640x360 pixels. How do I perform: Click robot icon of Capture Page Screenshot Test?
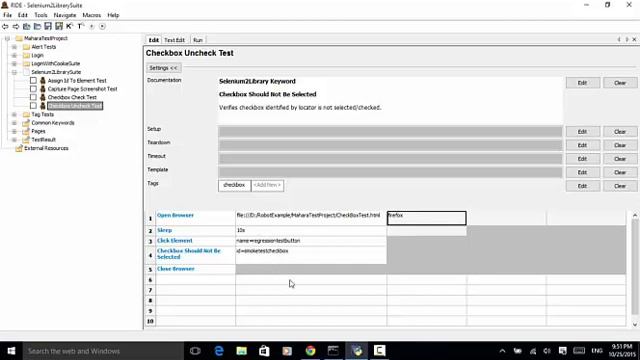[42, 89]
